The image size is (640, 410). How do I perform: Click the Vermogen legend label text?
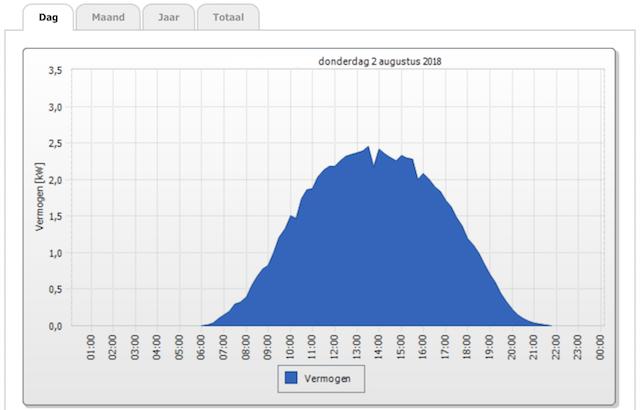332,378
